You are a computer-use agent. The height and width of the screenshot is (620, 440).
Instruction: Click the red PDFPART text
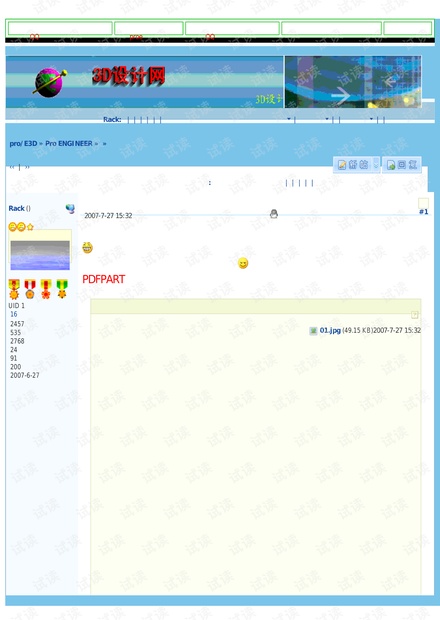(x=104, y=279)
